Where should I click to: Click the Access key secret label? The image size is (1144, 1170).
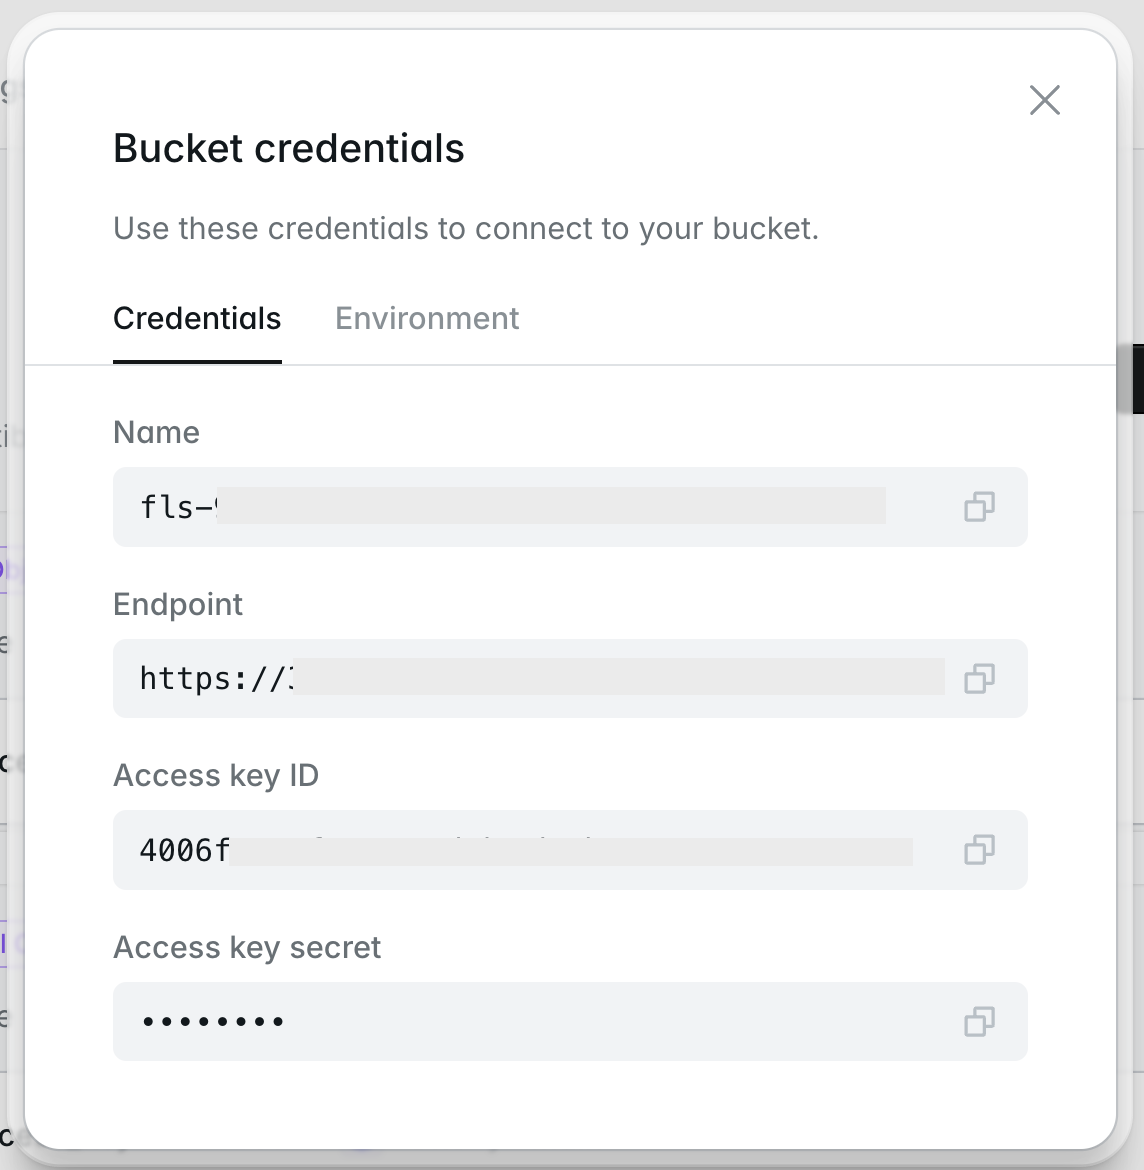click(247, 948)
